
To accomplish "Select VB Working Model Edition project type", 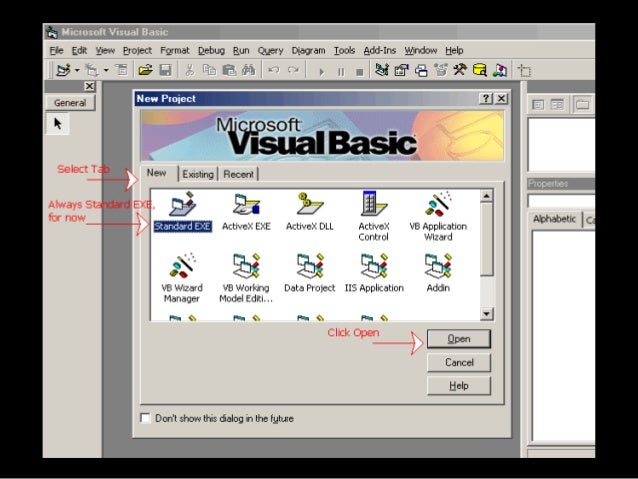I will [x=246, y=278].
